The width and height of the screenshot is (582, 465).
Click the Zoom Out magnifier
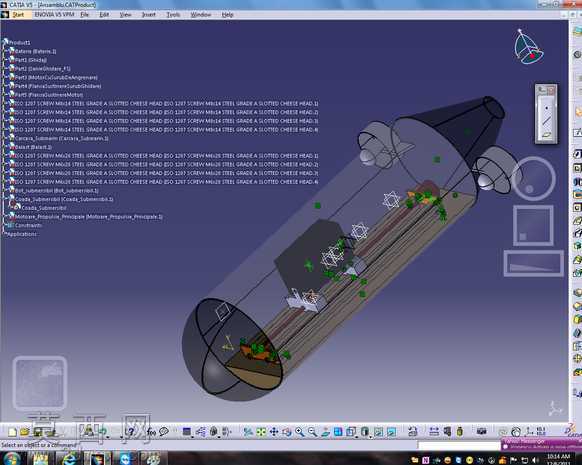(x=313, y=432)
